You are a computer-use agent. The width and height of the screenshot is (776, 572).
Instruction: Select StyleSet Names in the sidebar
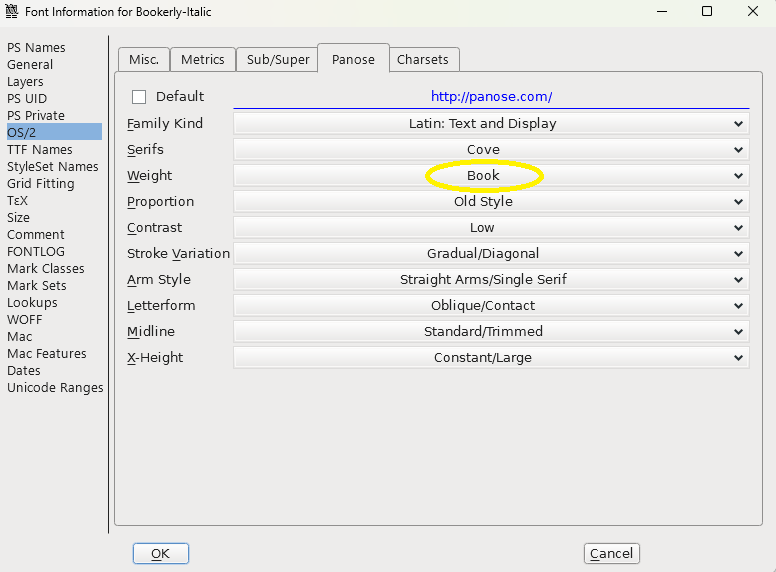pos(52,167)
